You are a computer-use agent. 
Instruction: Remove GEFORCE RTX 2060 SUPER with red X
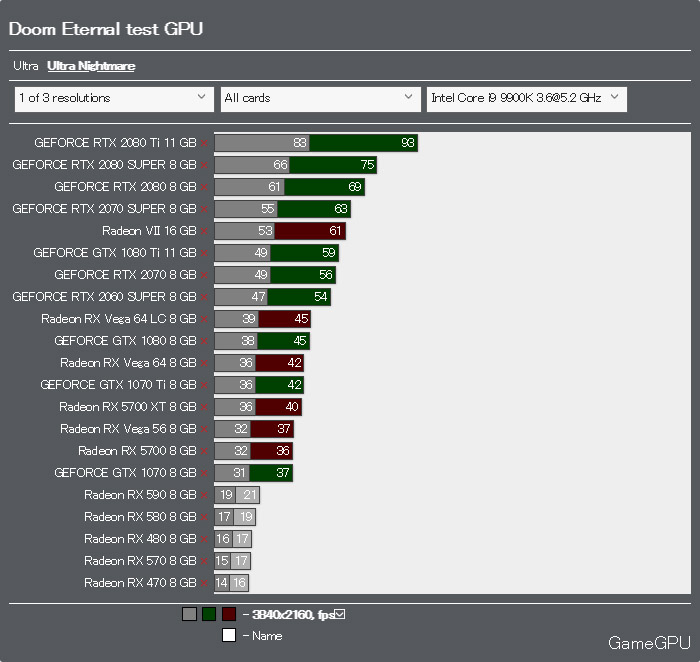[204, 297]
